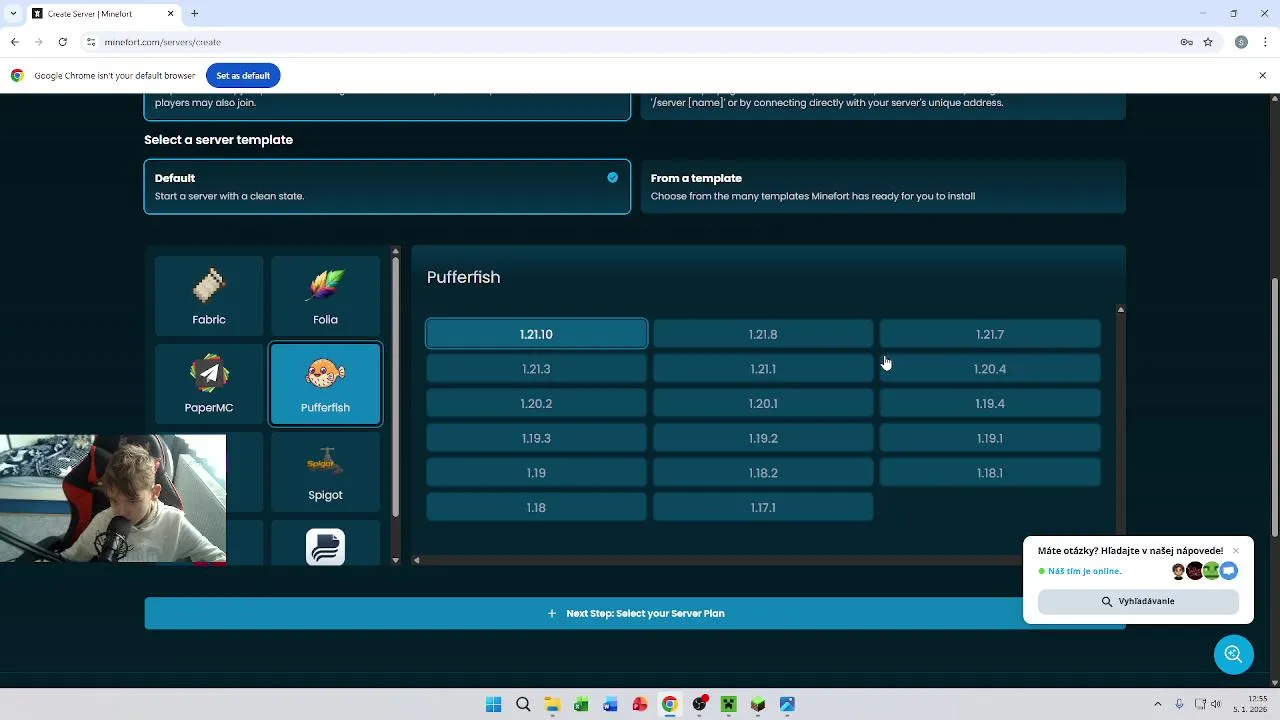
Task: Pick Pufferfish version 1.19.1
Action: pyautogui.click(x=990, y=438)
